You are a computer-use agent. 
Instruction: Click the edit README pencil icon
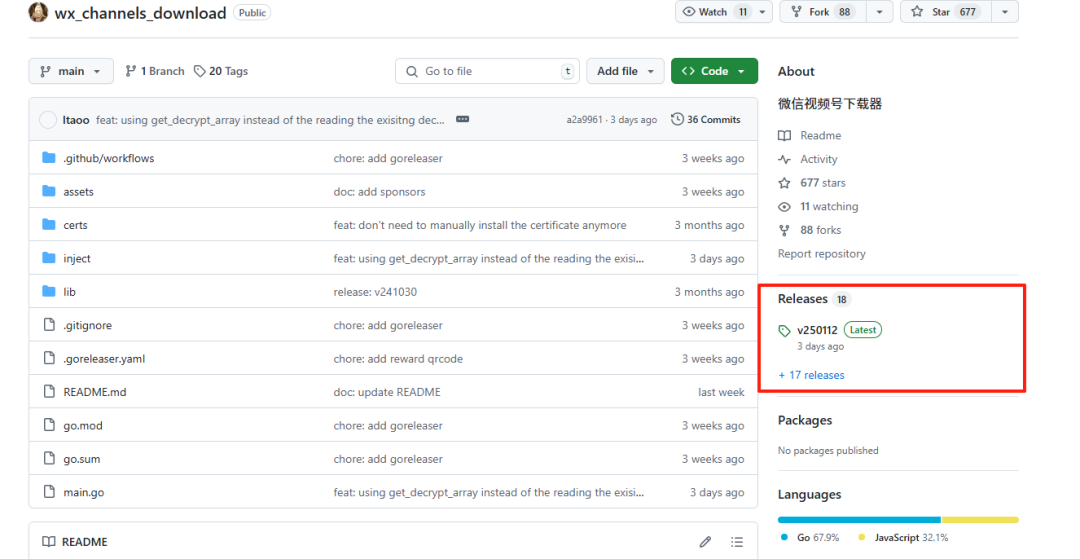(705, 542)
